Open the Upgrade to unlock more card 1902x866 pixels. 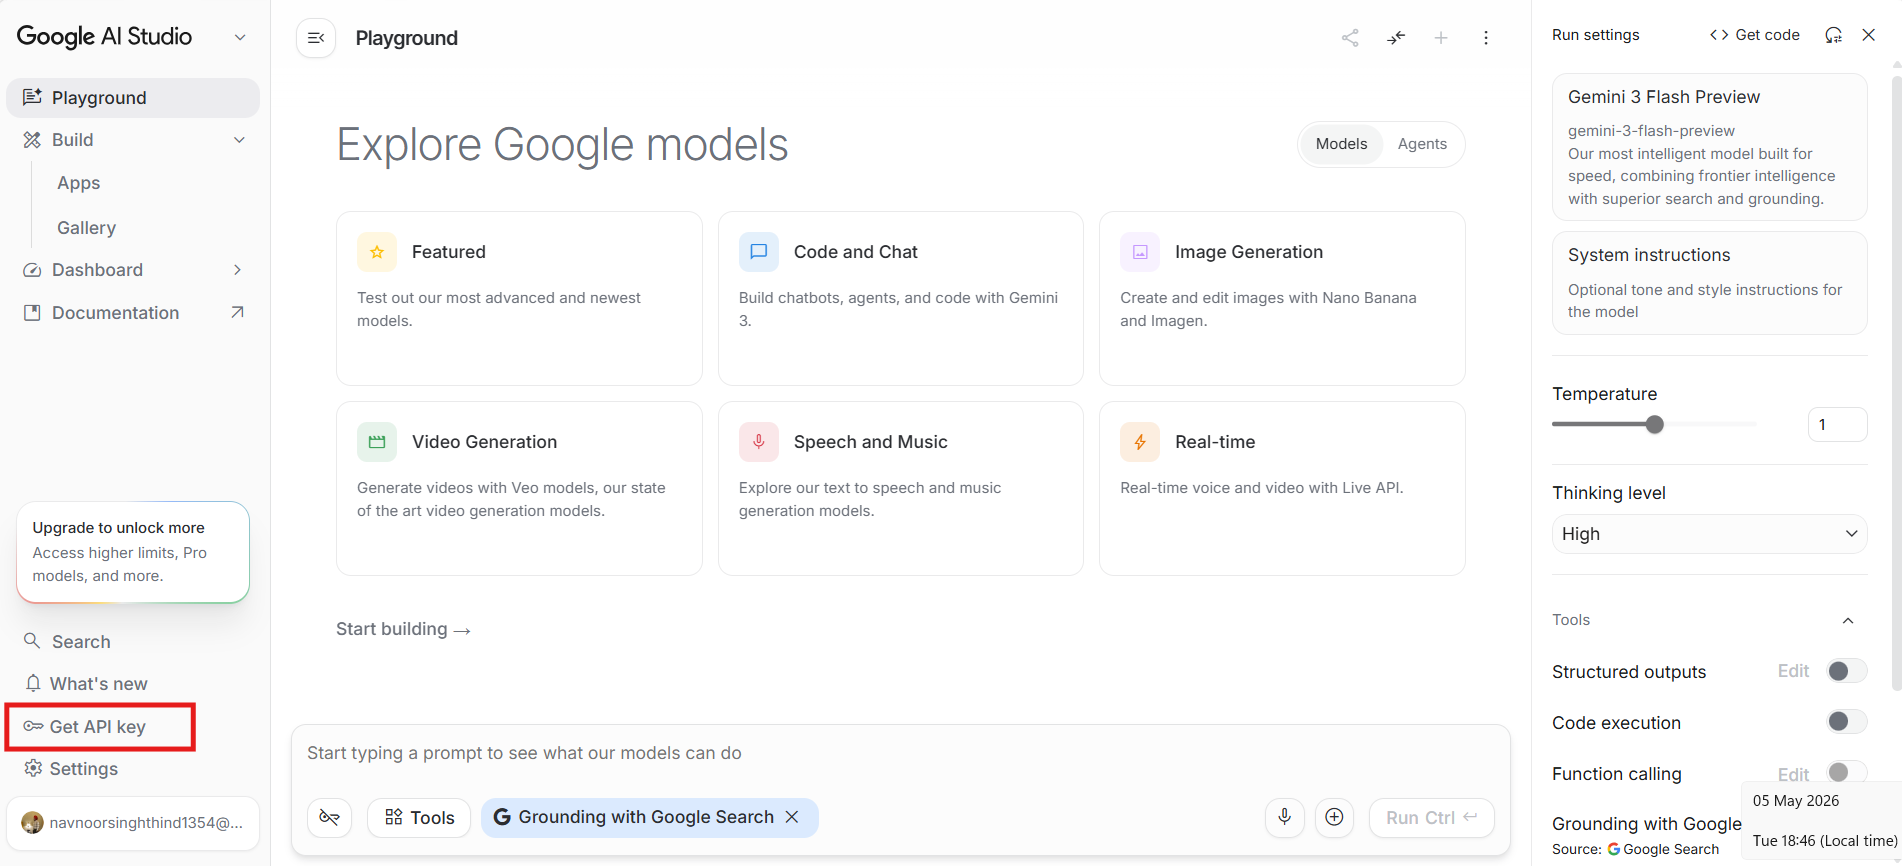point(133,552)
